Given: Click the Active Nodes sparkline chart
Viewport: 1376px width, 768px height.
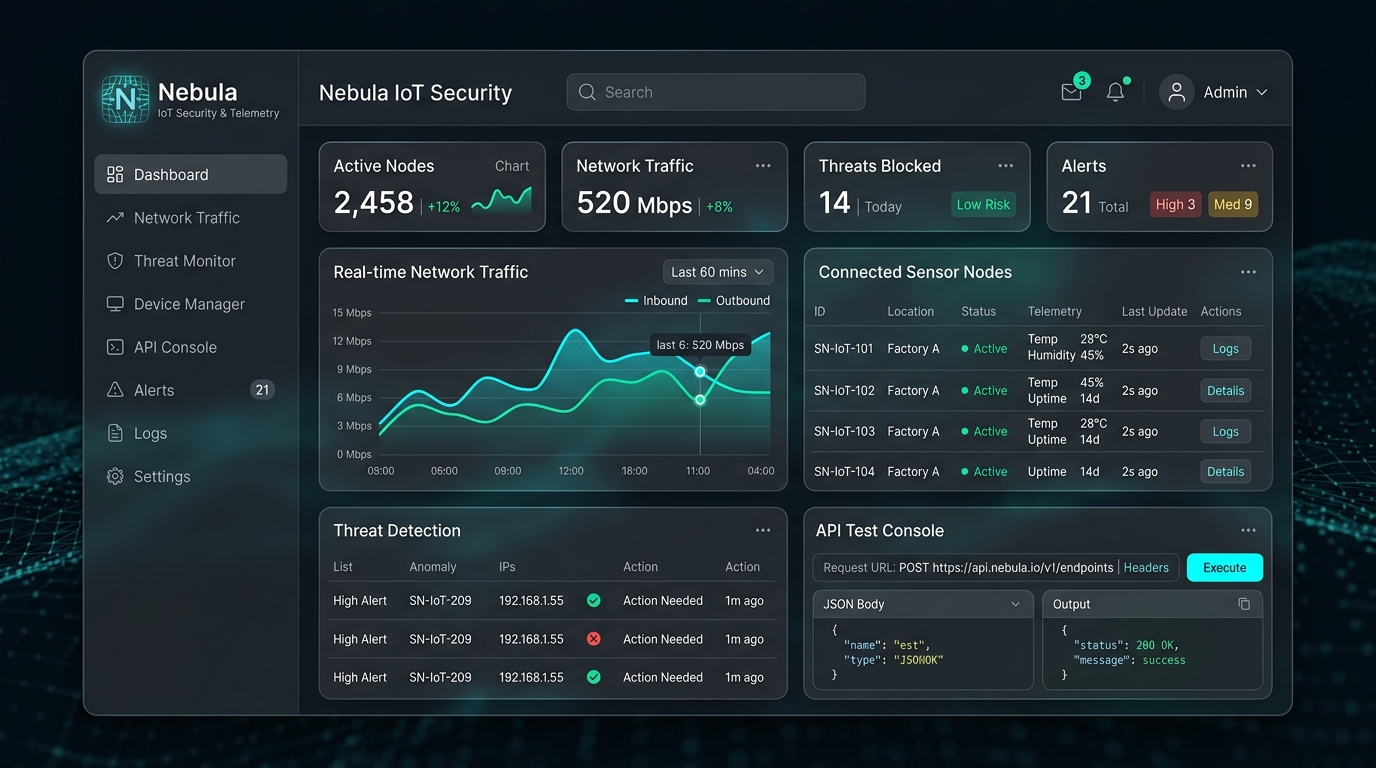Looking at the screenshot, I should 501,199.
